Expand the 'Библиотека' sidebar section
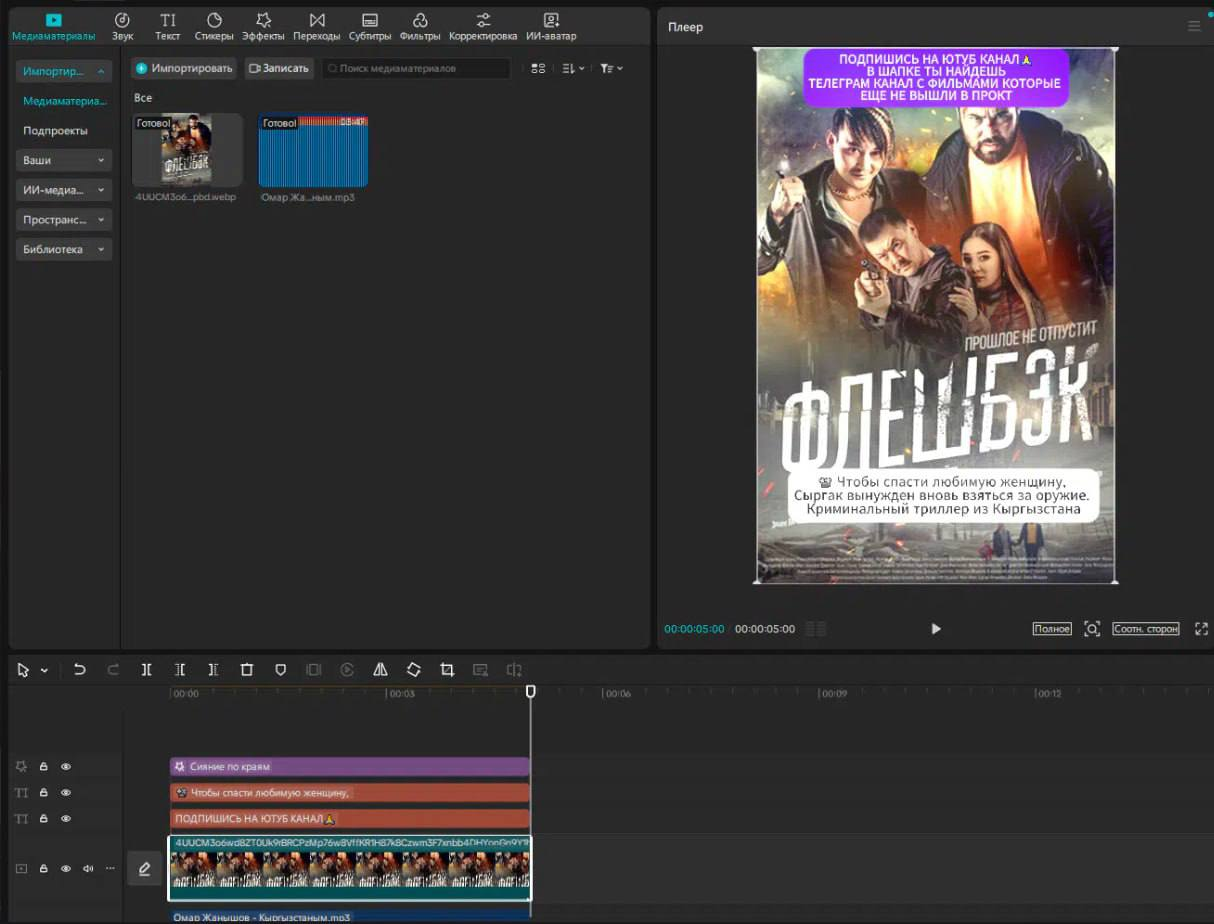The width and height of the screenshot is (1214, 924). coord(64,249)
